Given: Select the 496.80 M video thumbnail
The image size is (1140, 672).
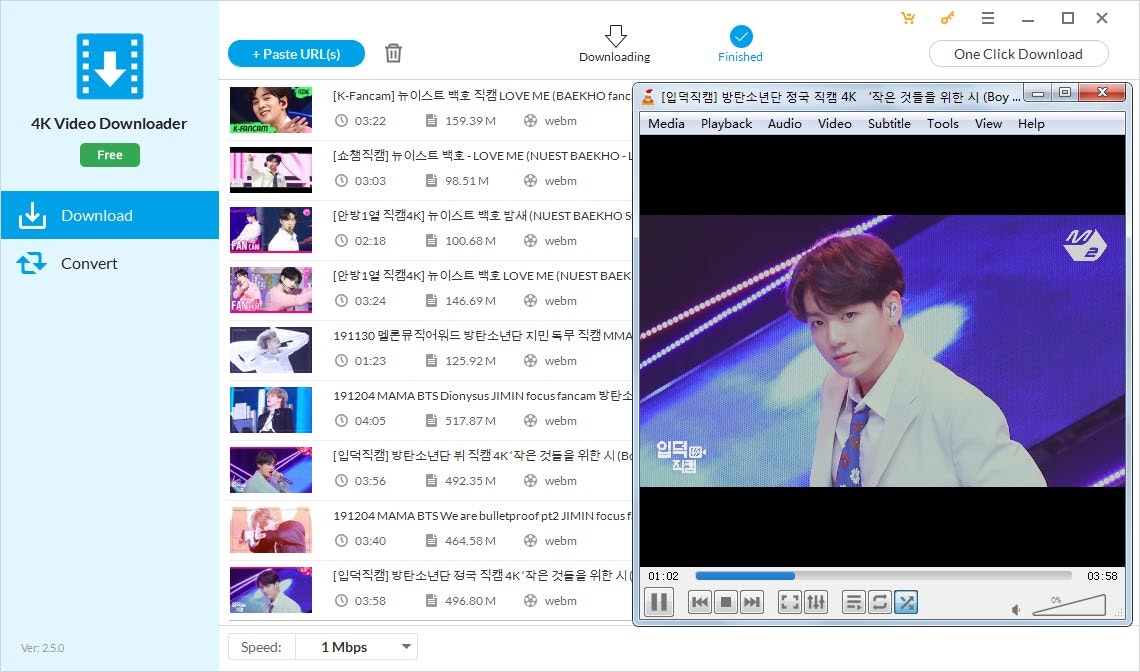Looking at the screenshot, I should pos(270,590).
